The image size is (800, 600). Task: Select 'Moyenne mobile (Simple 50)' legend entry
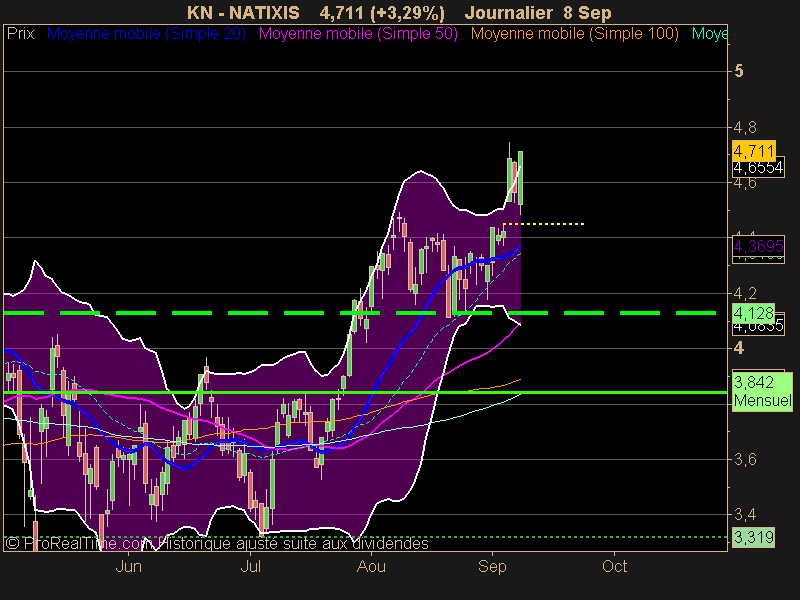pyautogui.click(x=358, y=34)
